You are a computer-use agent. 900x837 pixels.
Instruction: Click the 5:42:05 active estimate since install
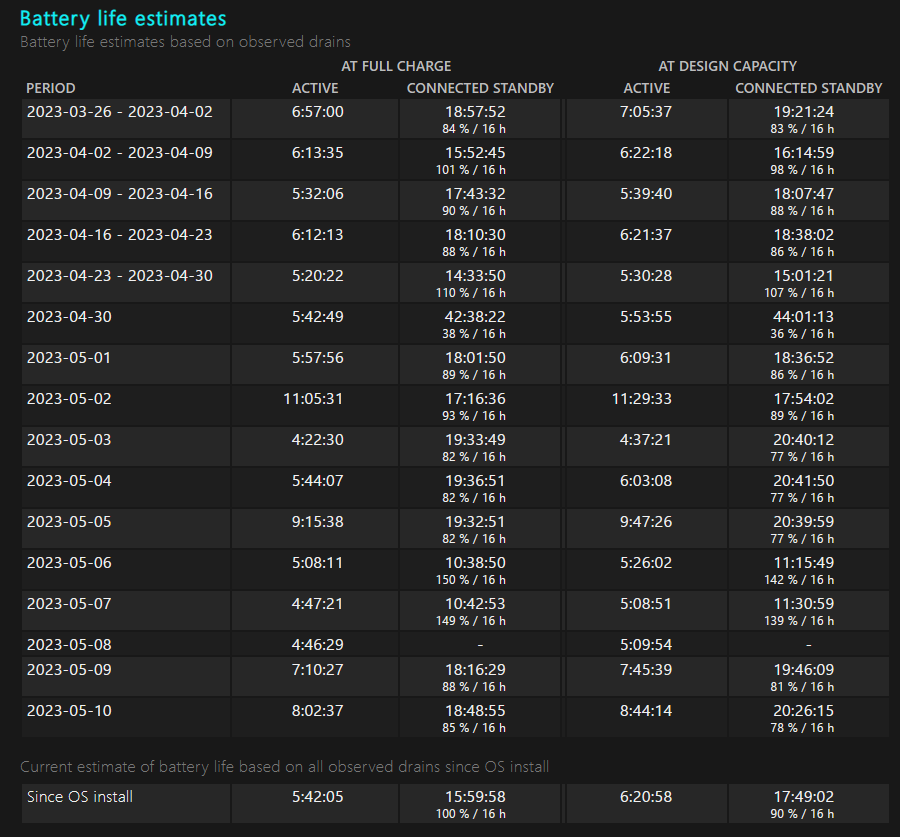[317, 797]
